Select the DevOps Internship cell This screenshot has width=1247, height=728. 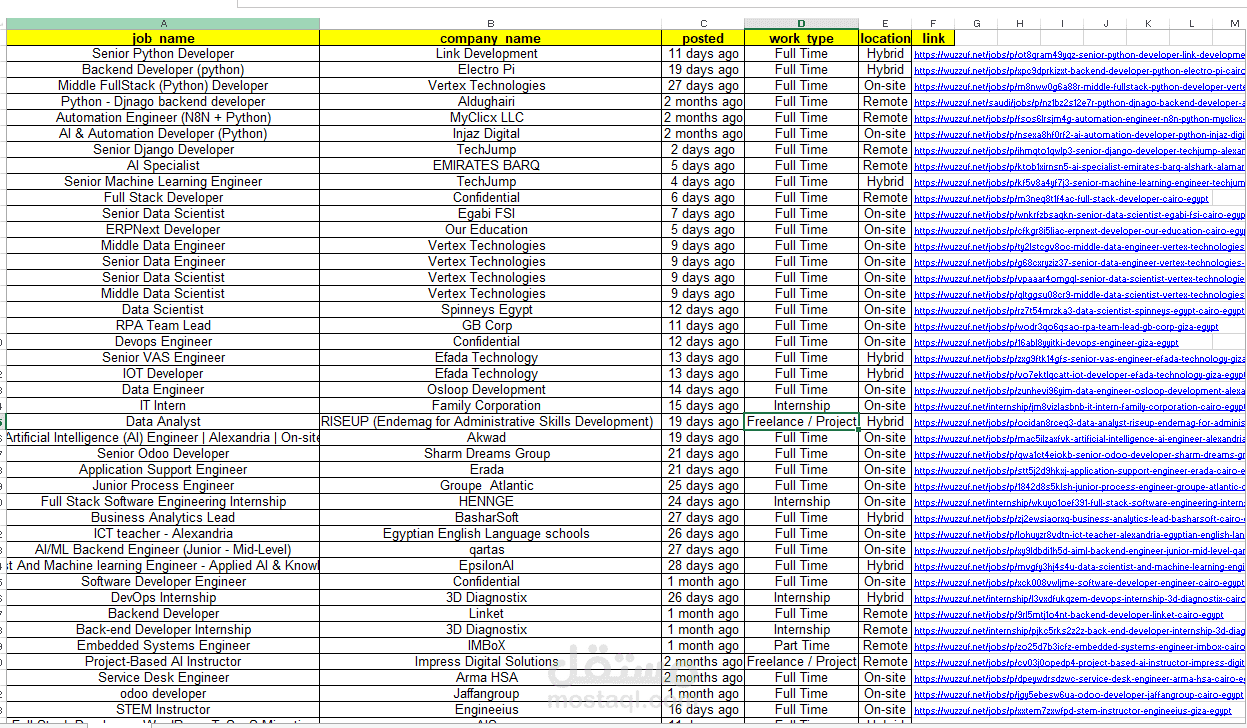pyautogui.click(x=163, y=598)
